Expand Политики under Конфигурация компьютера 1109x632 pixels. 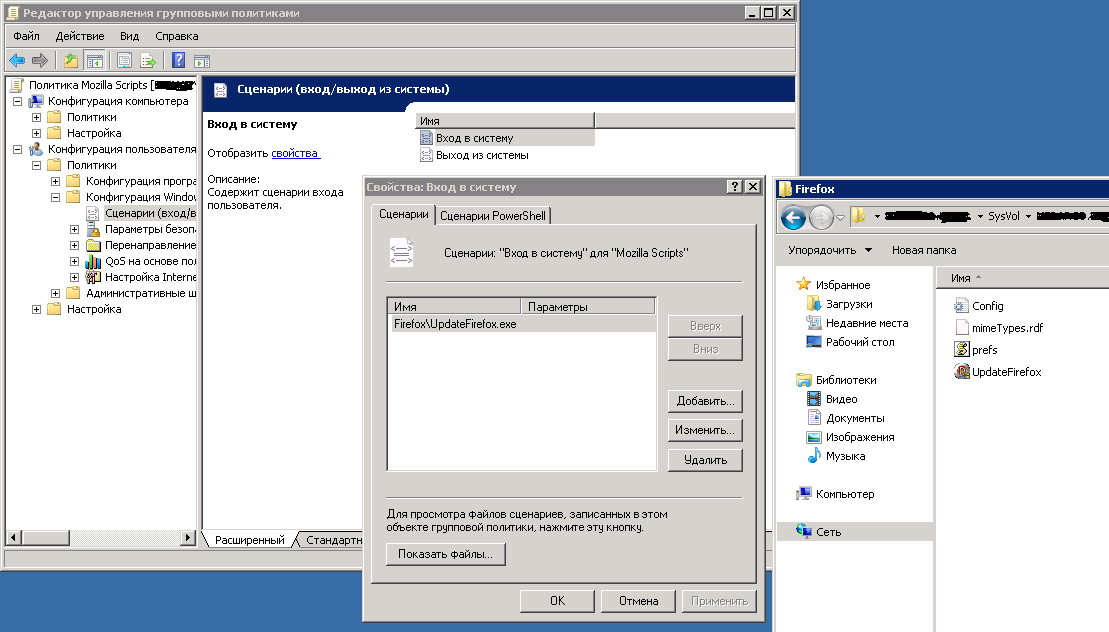pyautogui.click(x=37, y=117)
